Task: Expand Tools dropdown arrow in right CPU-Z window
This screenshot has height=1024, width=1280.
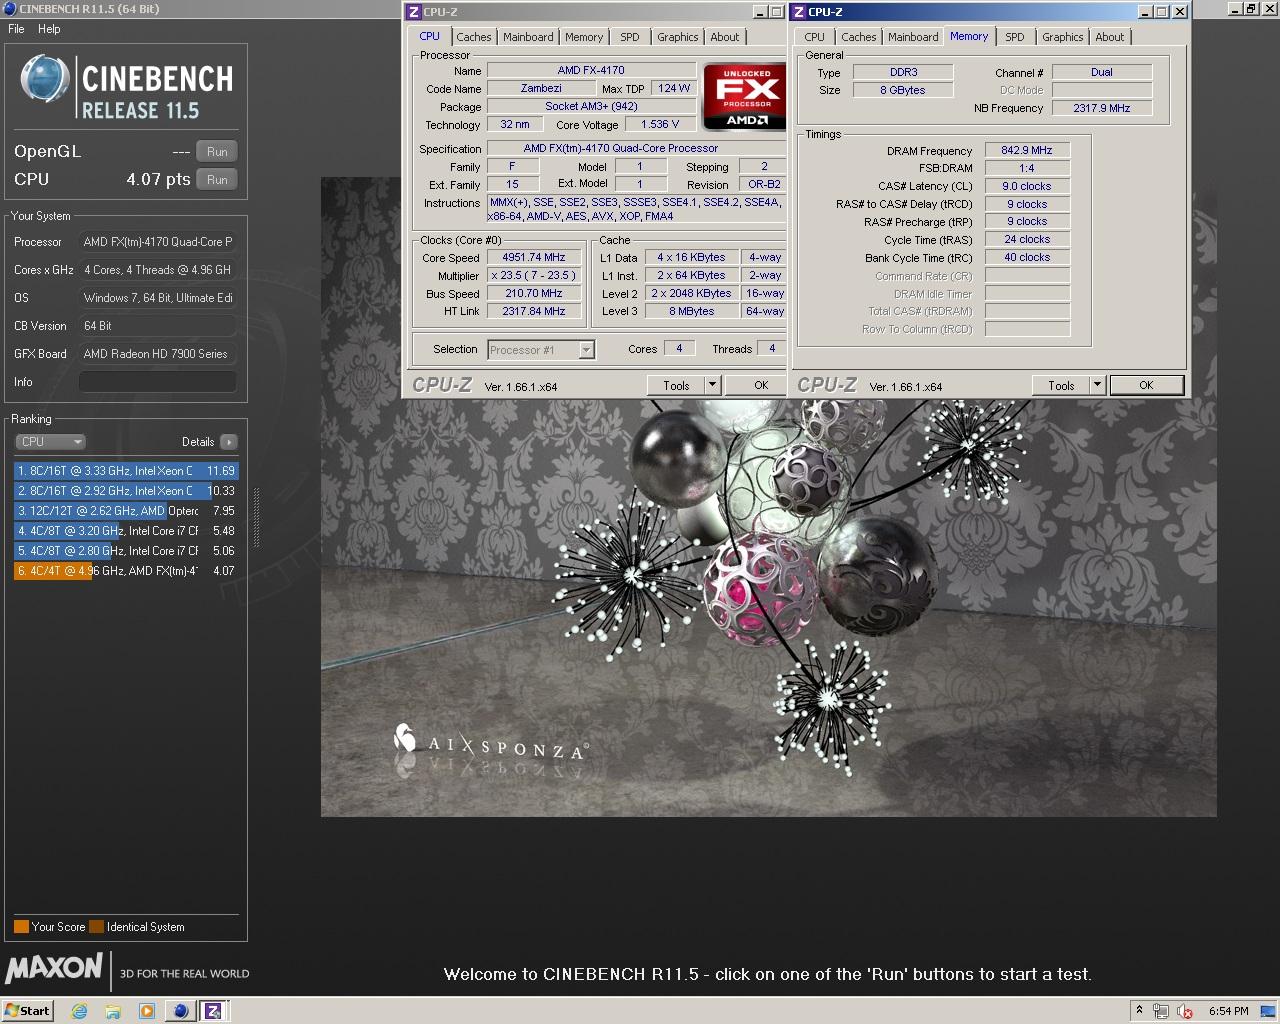Action: click(1097, 385)
